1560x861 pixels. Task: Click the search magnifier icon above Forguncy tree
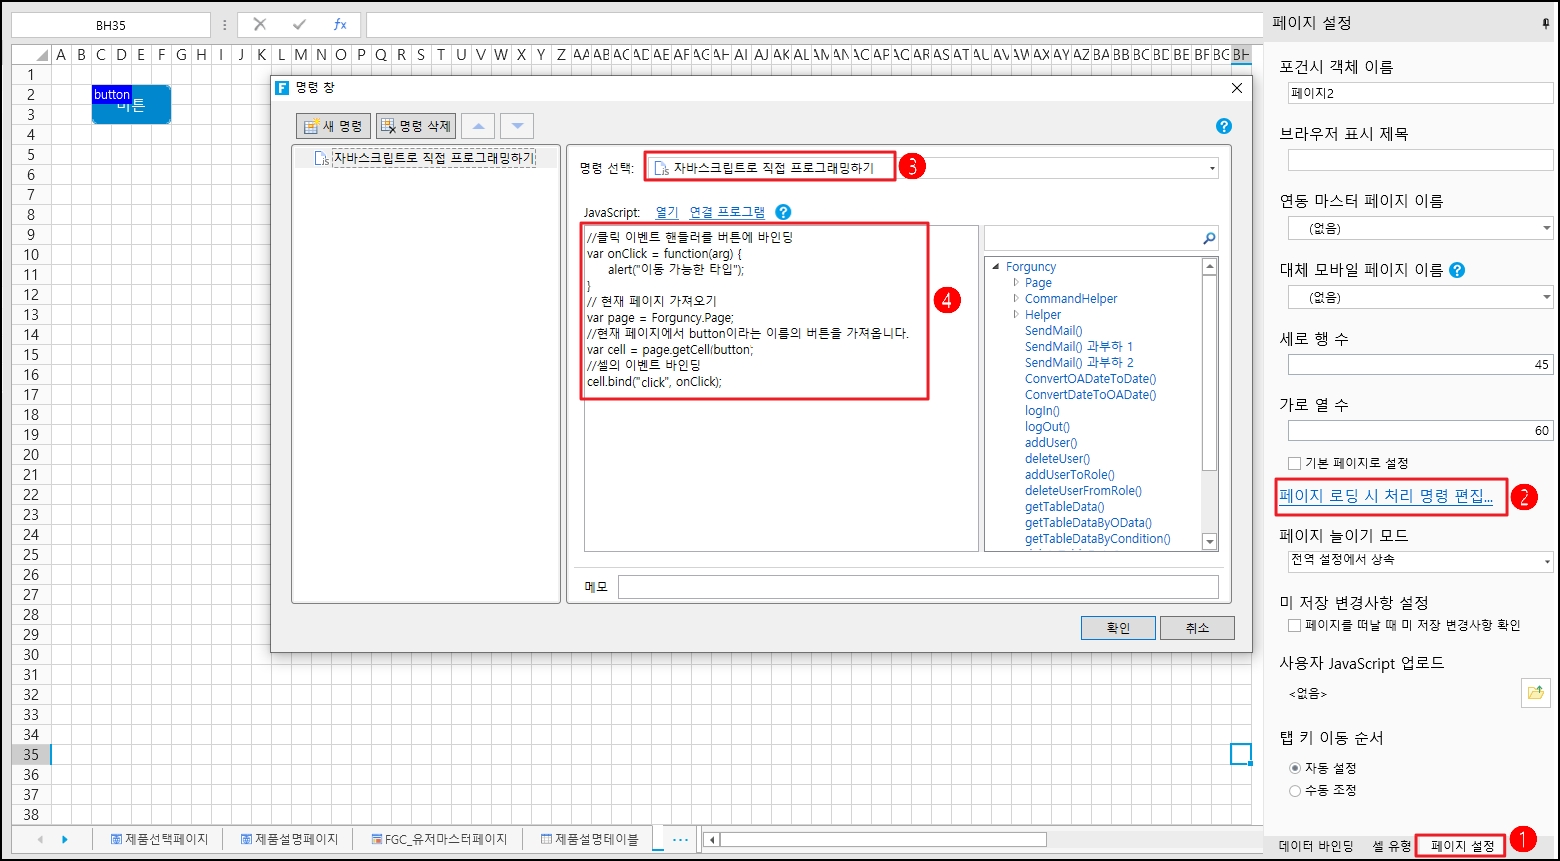tap(1208, 238)
